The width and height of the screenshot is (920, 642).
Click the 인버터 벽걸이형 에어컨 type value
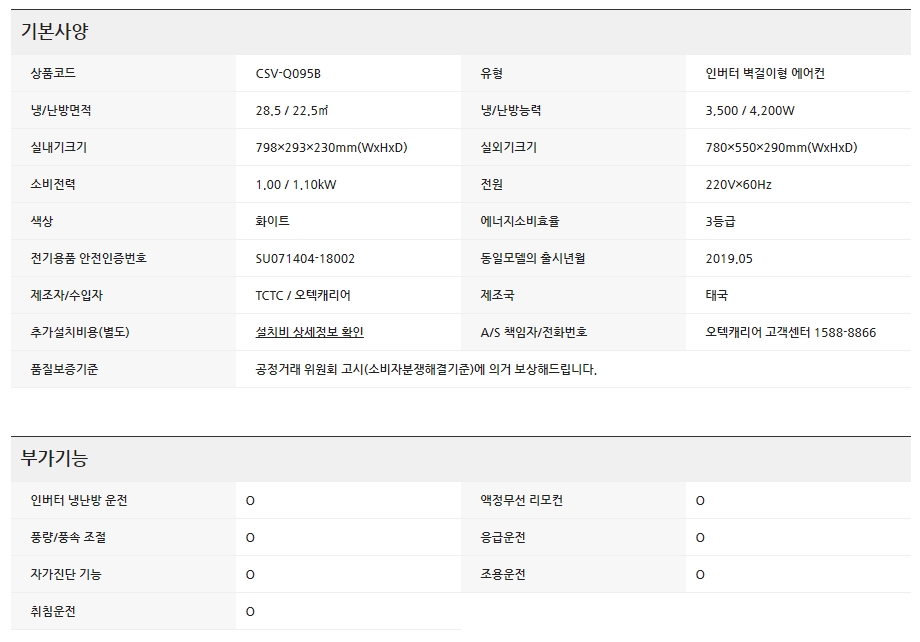coord(764,73)
